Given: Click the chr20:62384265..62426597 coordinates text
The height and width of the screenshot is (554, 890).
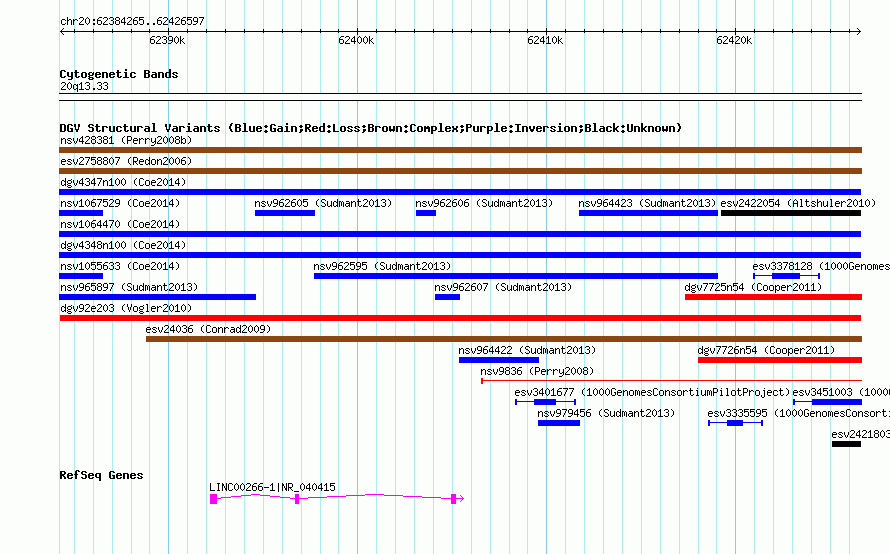Looking at the screenshot, I should (x=132, y=21).
